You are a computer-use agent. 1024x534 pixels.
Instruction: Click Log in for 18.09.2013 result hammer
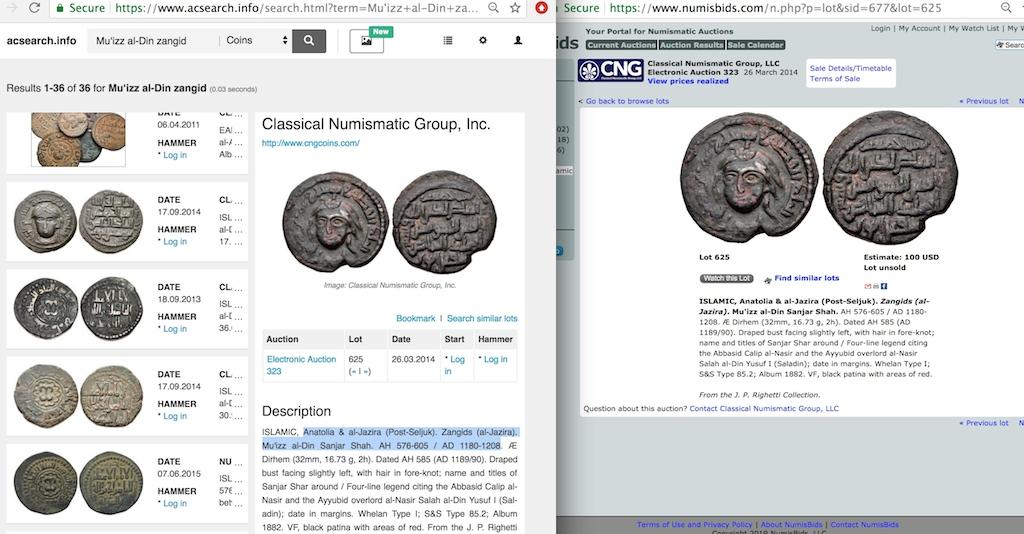pos(174,329)
